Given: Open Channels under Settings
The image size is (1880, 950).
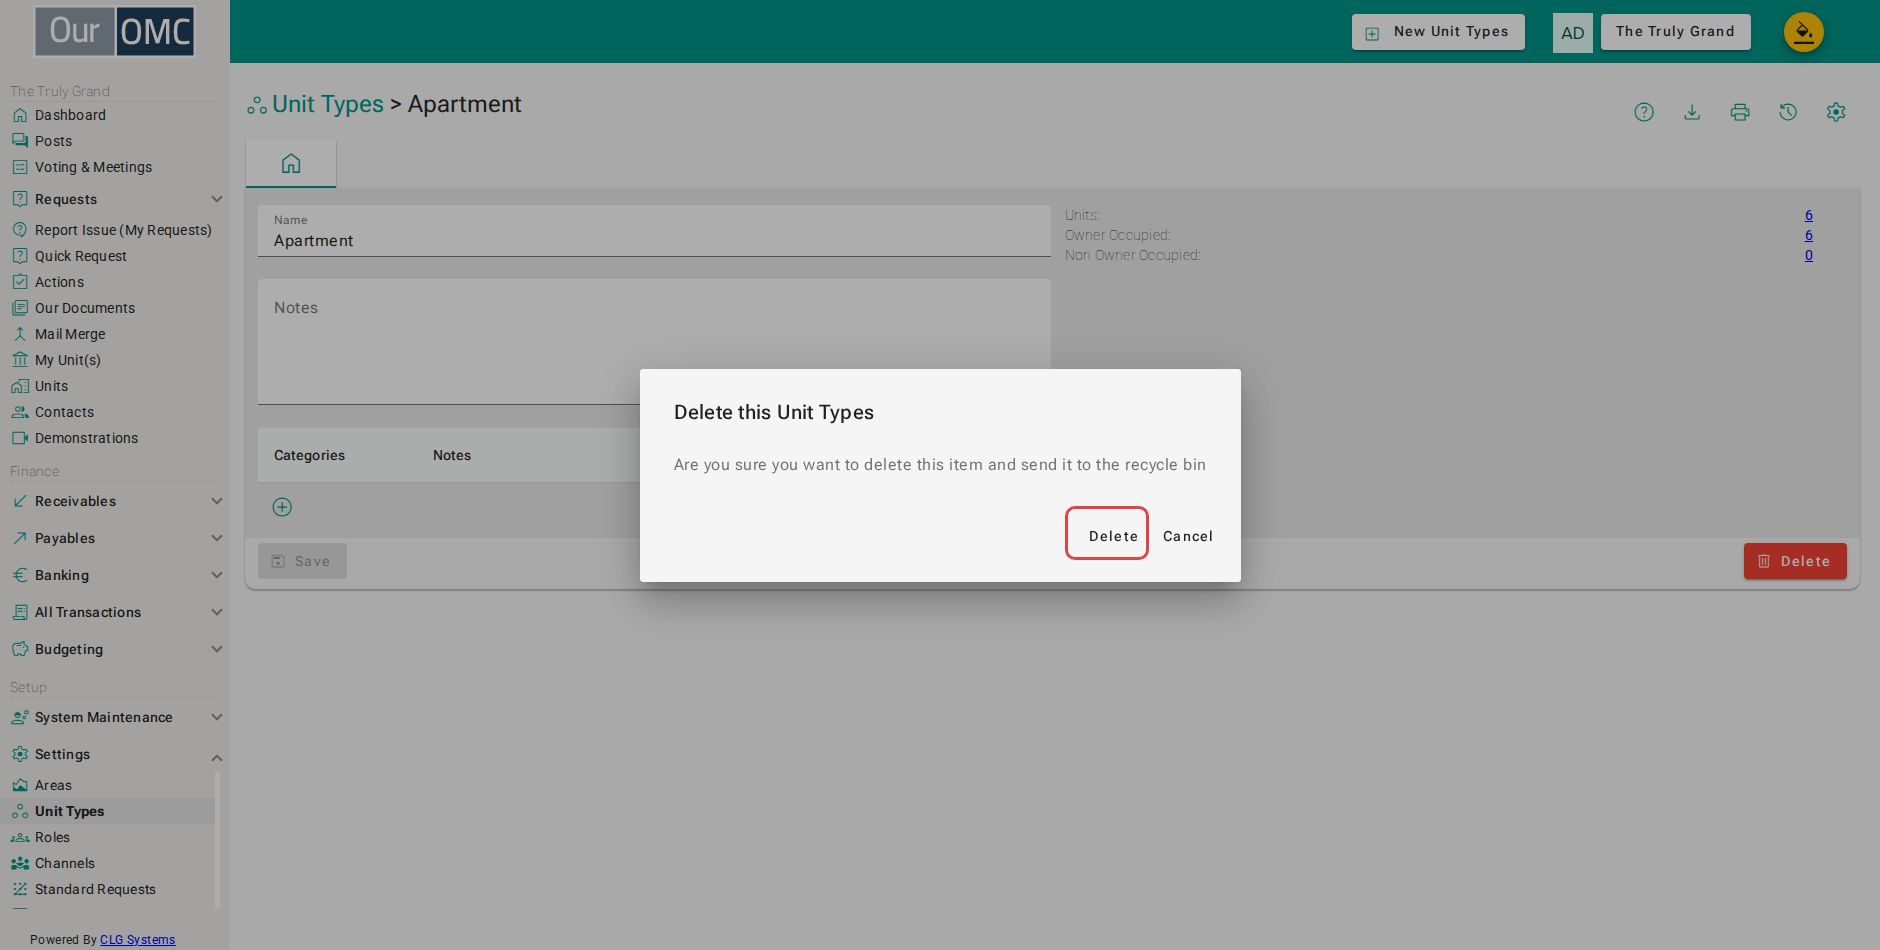Looking at the screenshot, I should pyautogui.click(x=64, y=863).
